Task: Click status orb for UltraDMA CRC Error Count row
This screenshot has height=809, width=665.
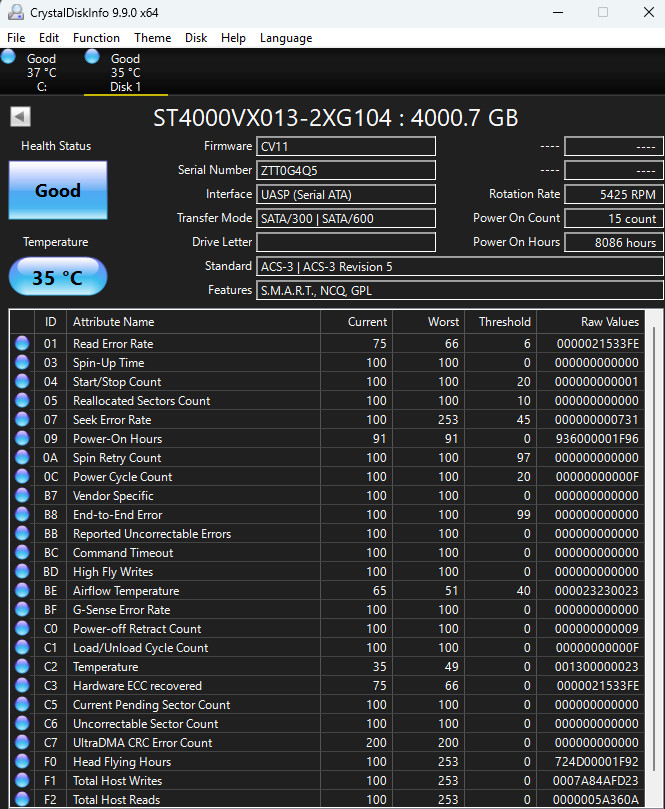Action: [22, 742]
